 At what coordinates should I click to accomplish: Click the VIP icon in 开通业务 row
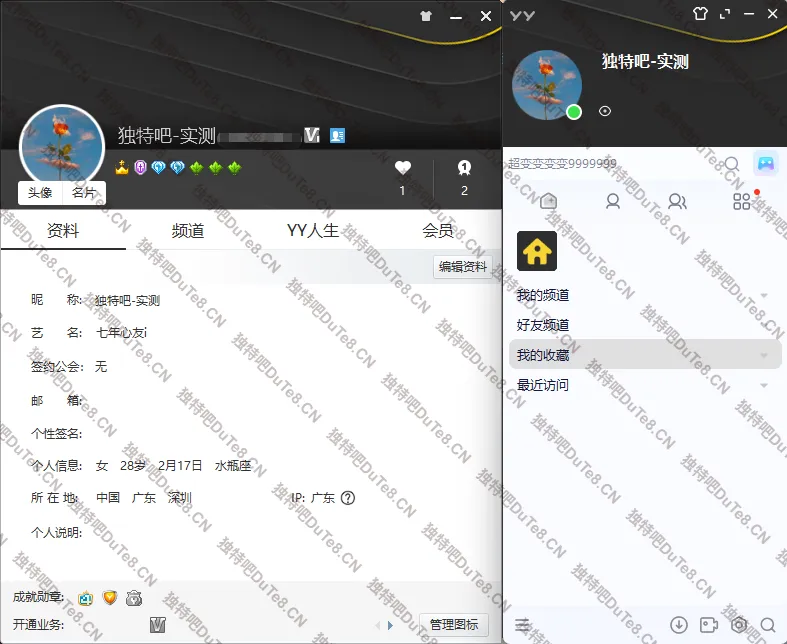tap(158, 625)
